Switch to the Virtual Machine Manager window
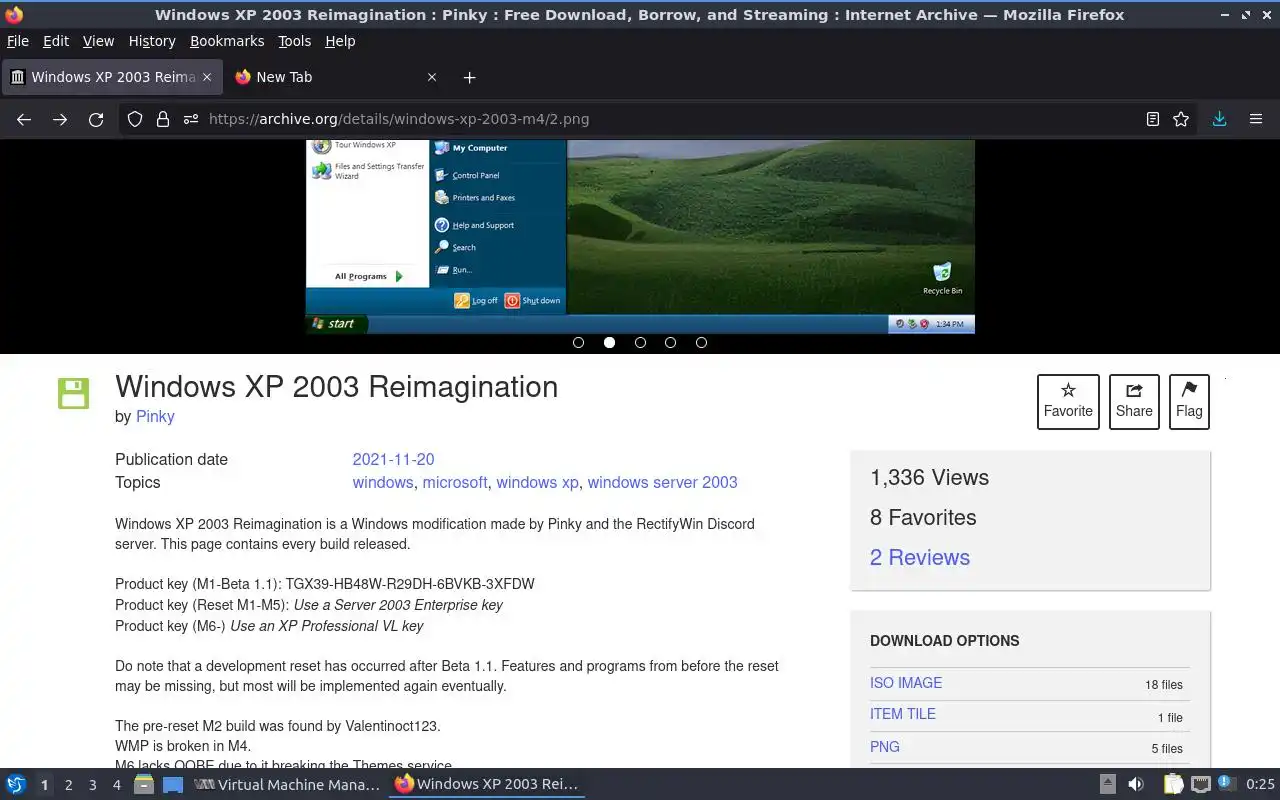This screenshot has height=800, width=1280. [x=288, y=785]
